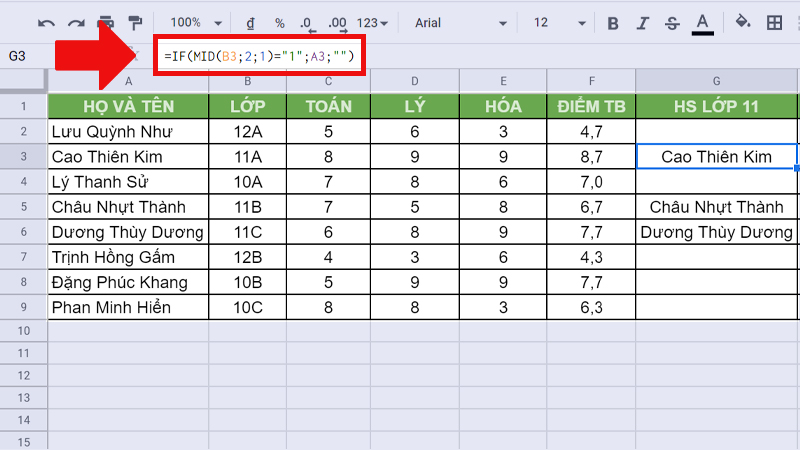Click the Redo icon
The image size is (800, 450).
click(x=76, y=22)
